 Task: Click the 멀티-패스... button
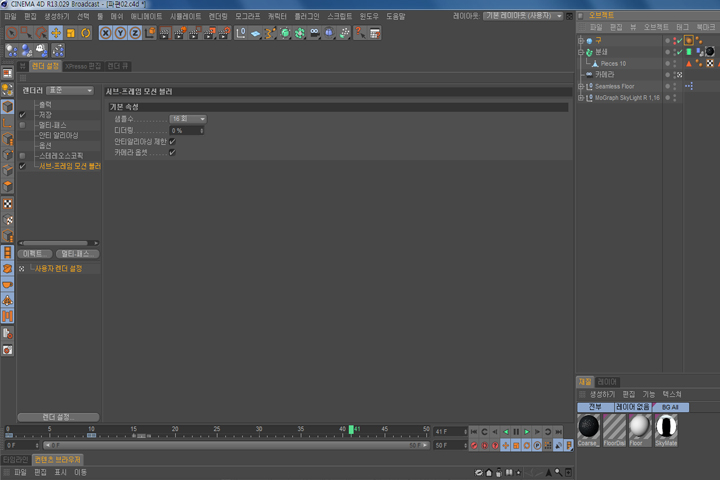click(x=77, y=254)
